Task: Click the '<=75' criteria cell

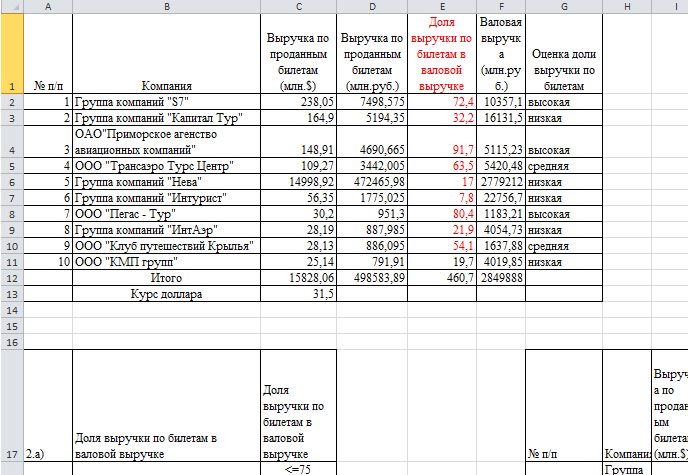Action: click(x=299, y=468)
